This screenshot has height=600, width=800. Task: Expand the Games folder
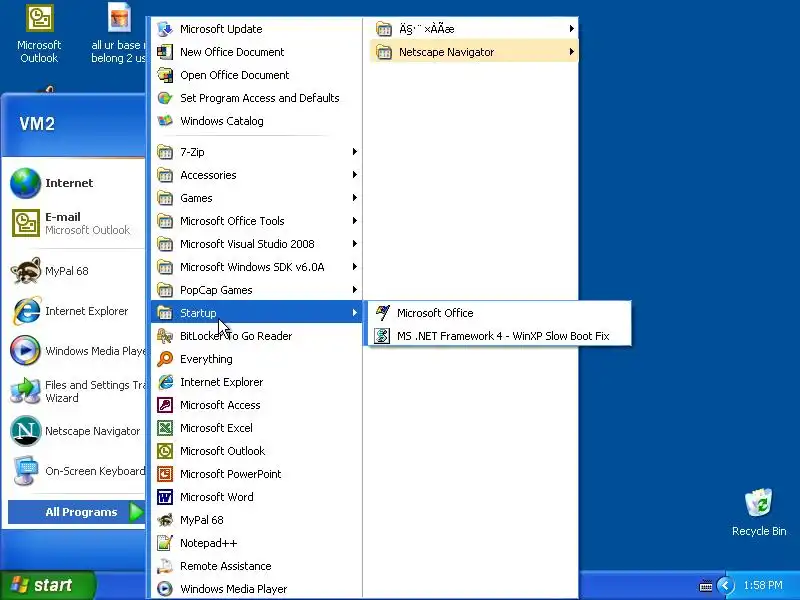pos(257,198)
